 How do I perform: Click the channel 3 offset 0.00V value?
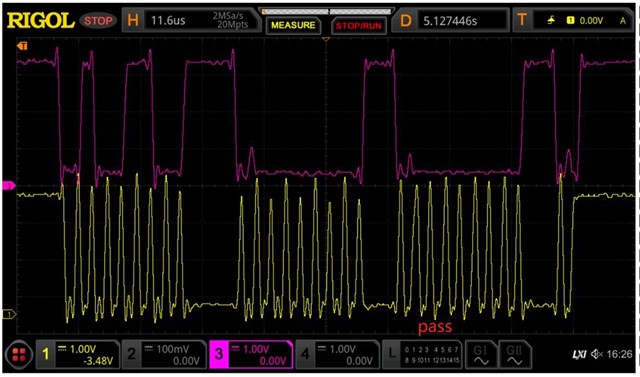[273, 361]
